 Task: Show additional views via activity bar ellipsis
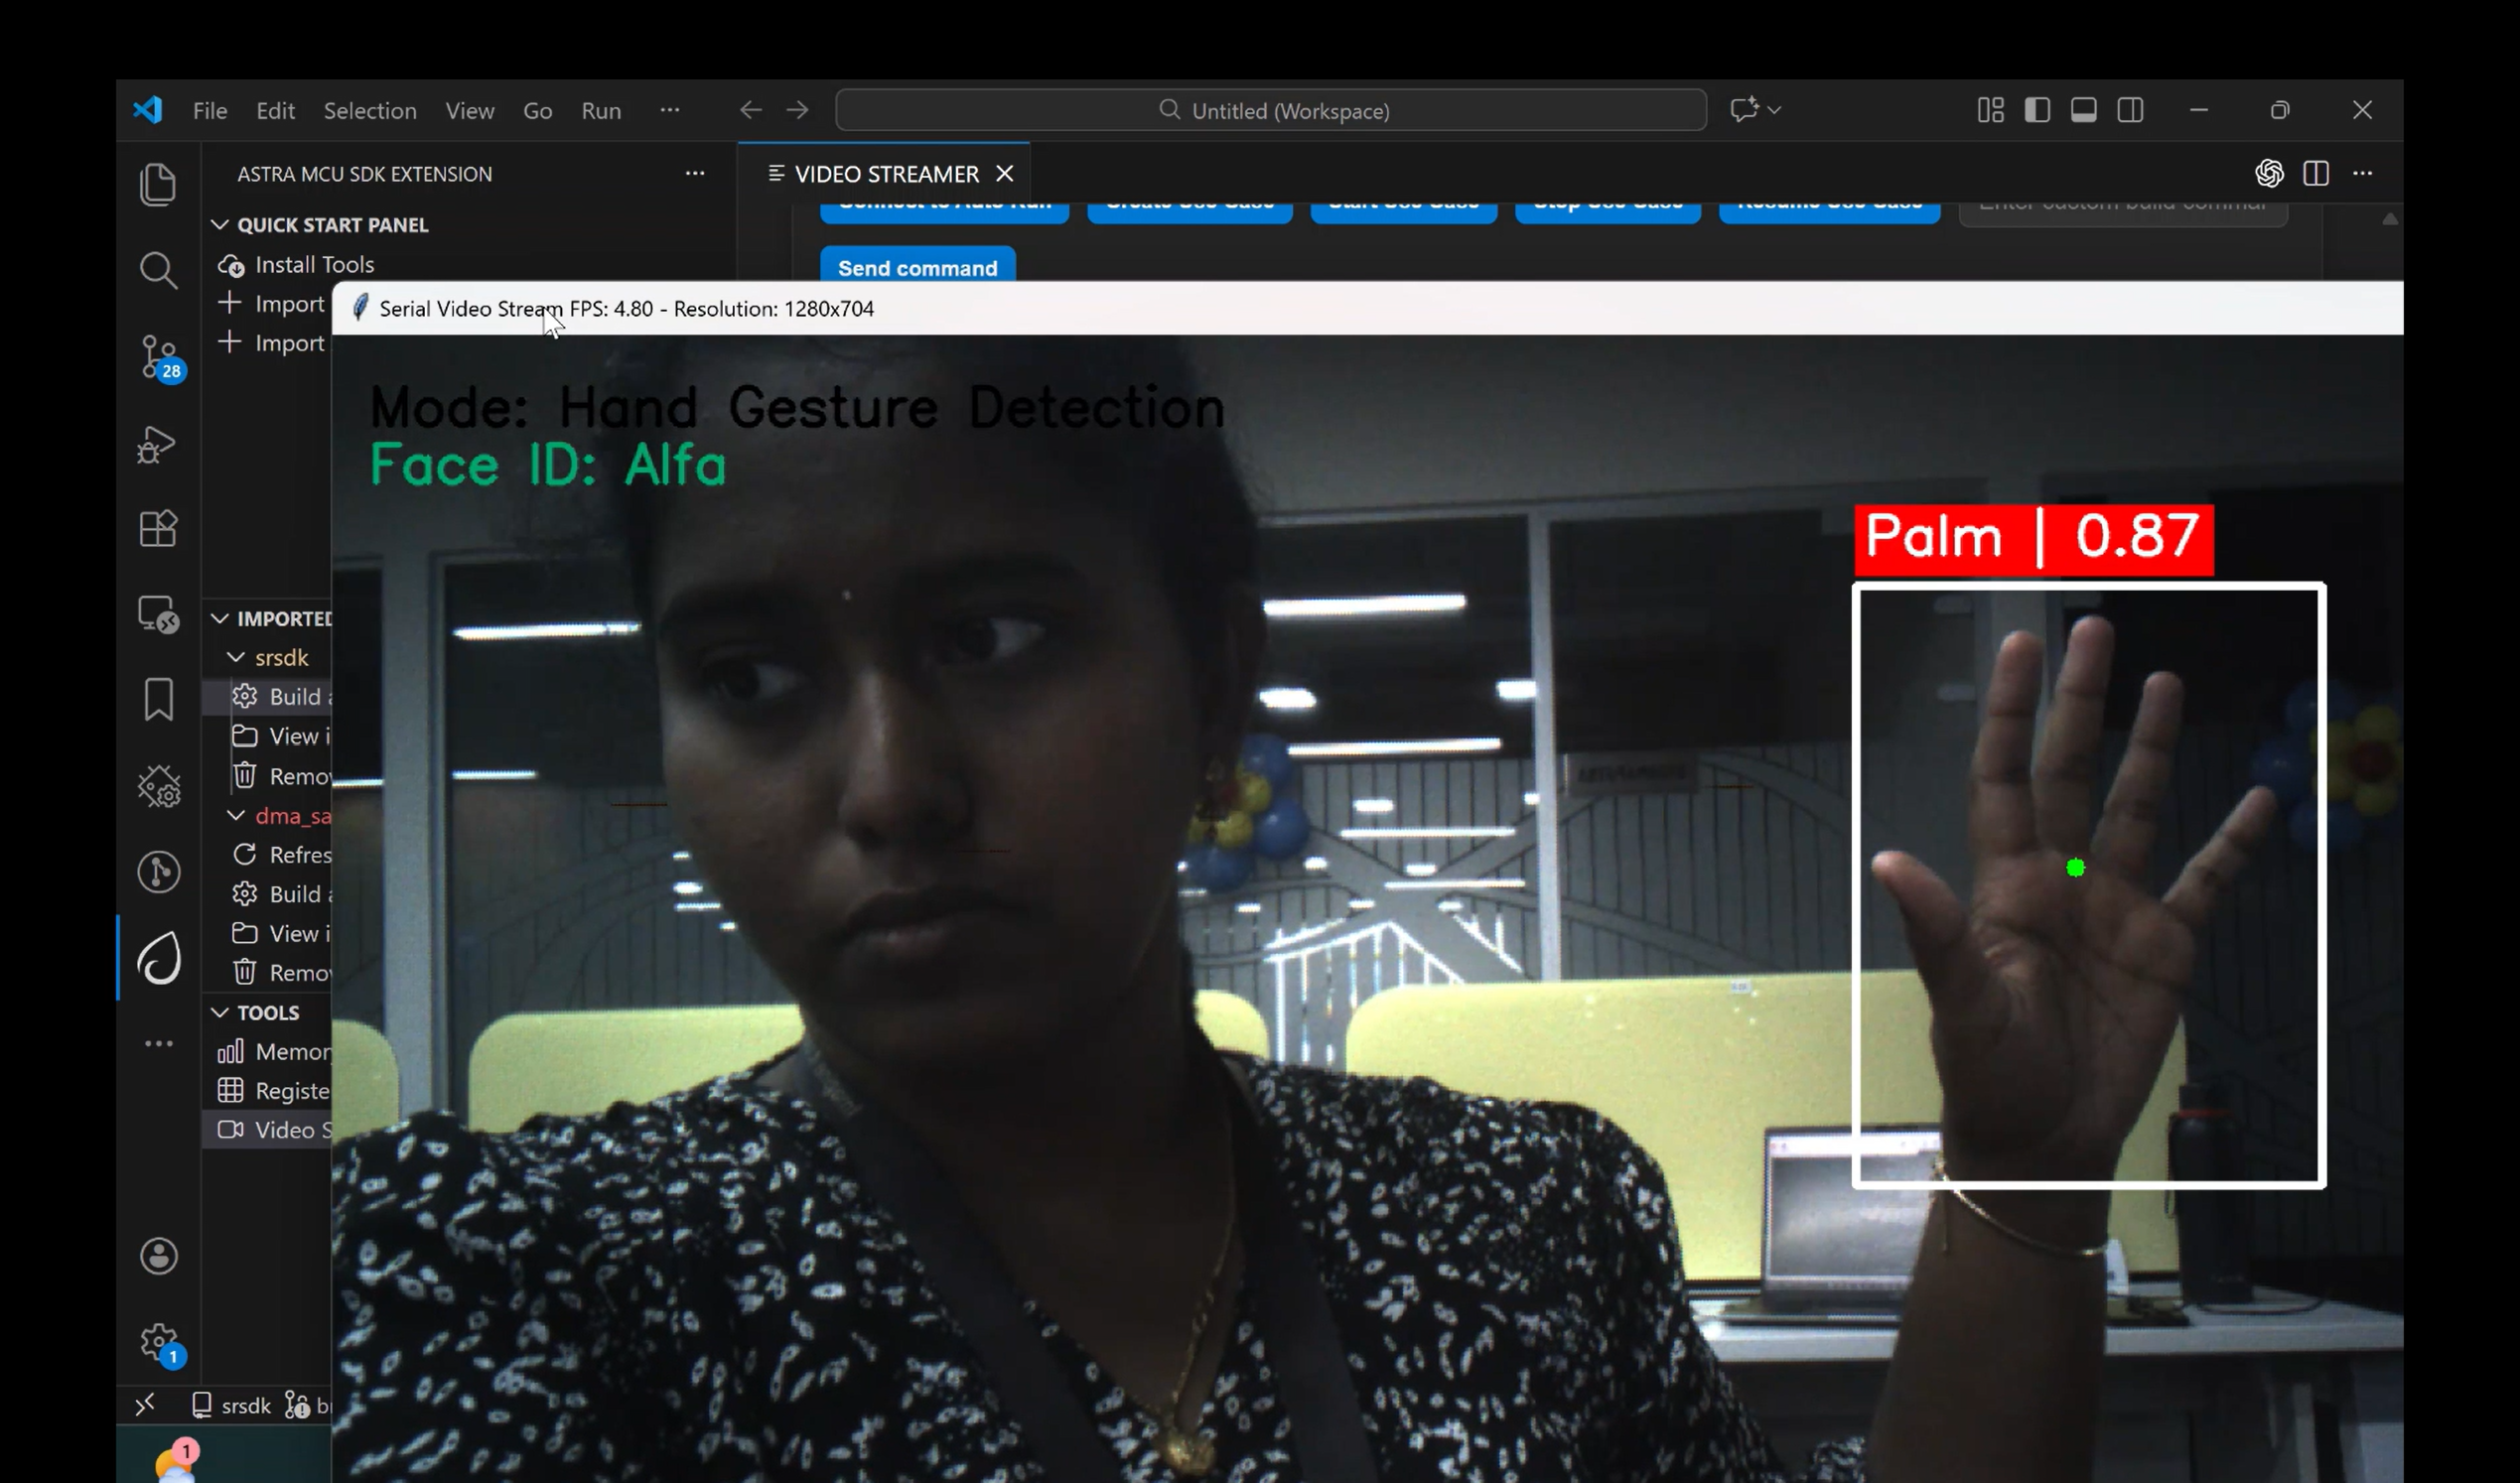(159, 1044)
